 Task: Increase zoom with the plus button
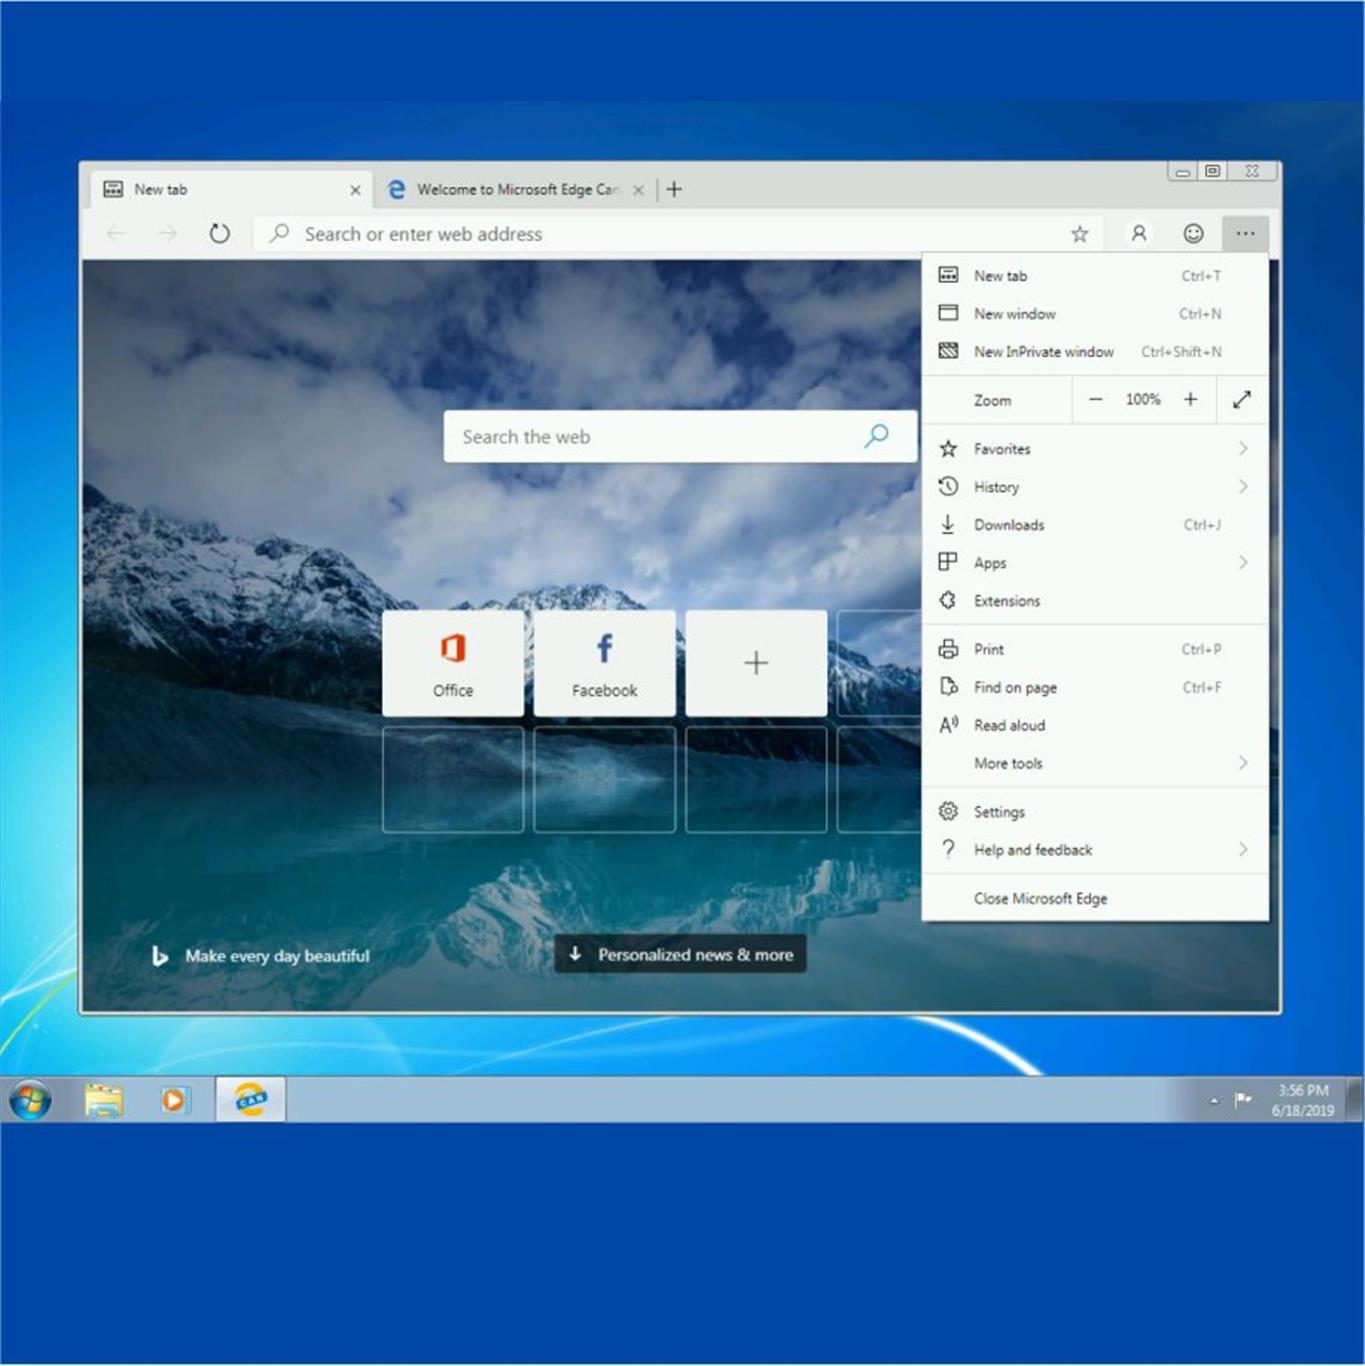tap(1190, 400)
